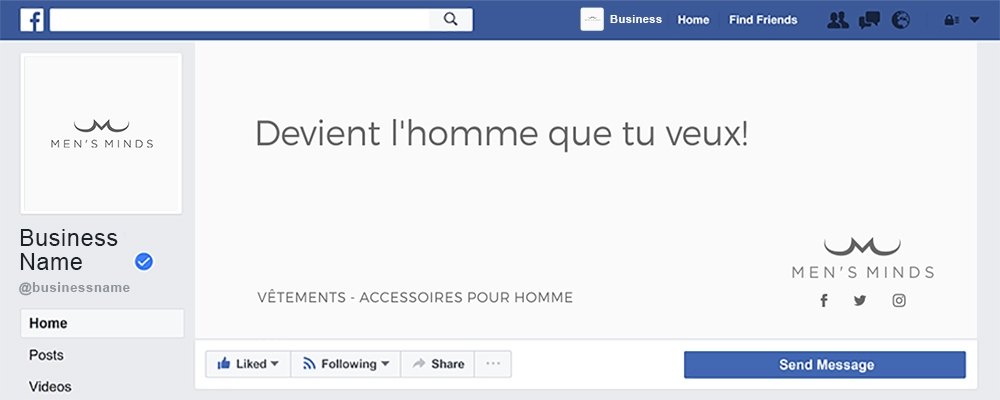This screenshot has width=1000, height=400.
Task: Open the messages chat icon
Action: coord(869,20)
